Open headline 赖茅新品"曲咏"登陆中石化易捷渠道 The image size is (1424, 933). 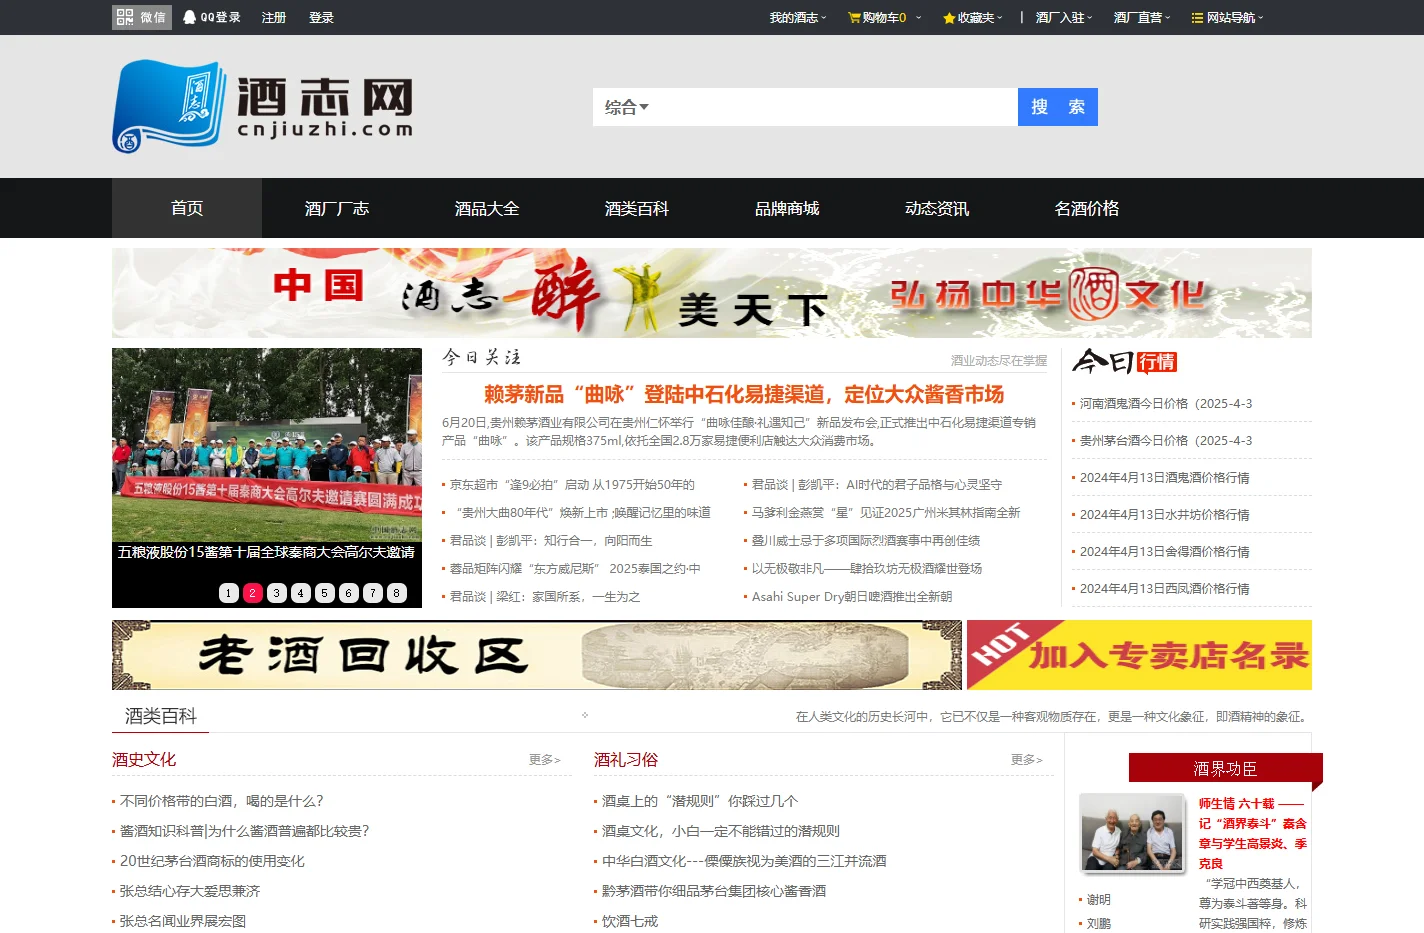coord(744,394)
